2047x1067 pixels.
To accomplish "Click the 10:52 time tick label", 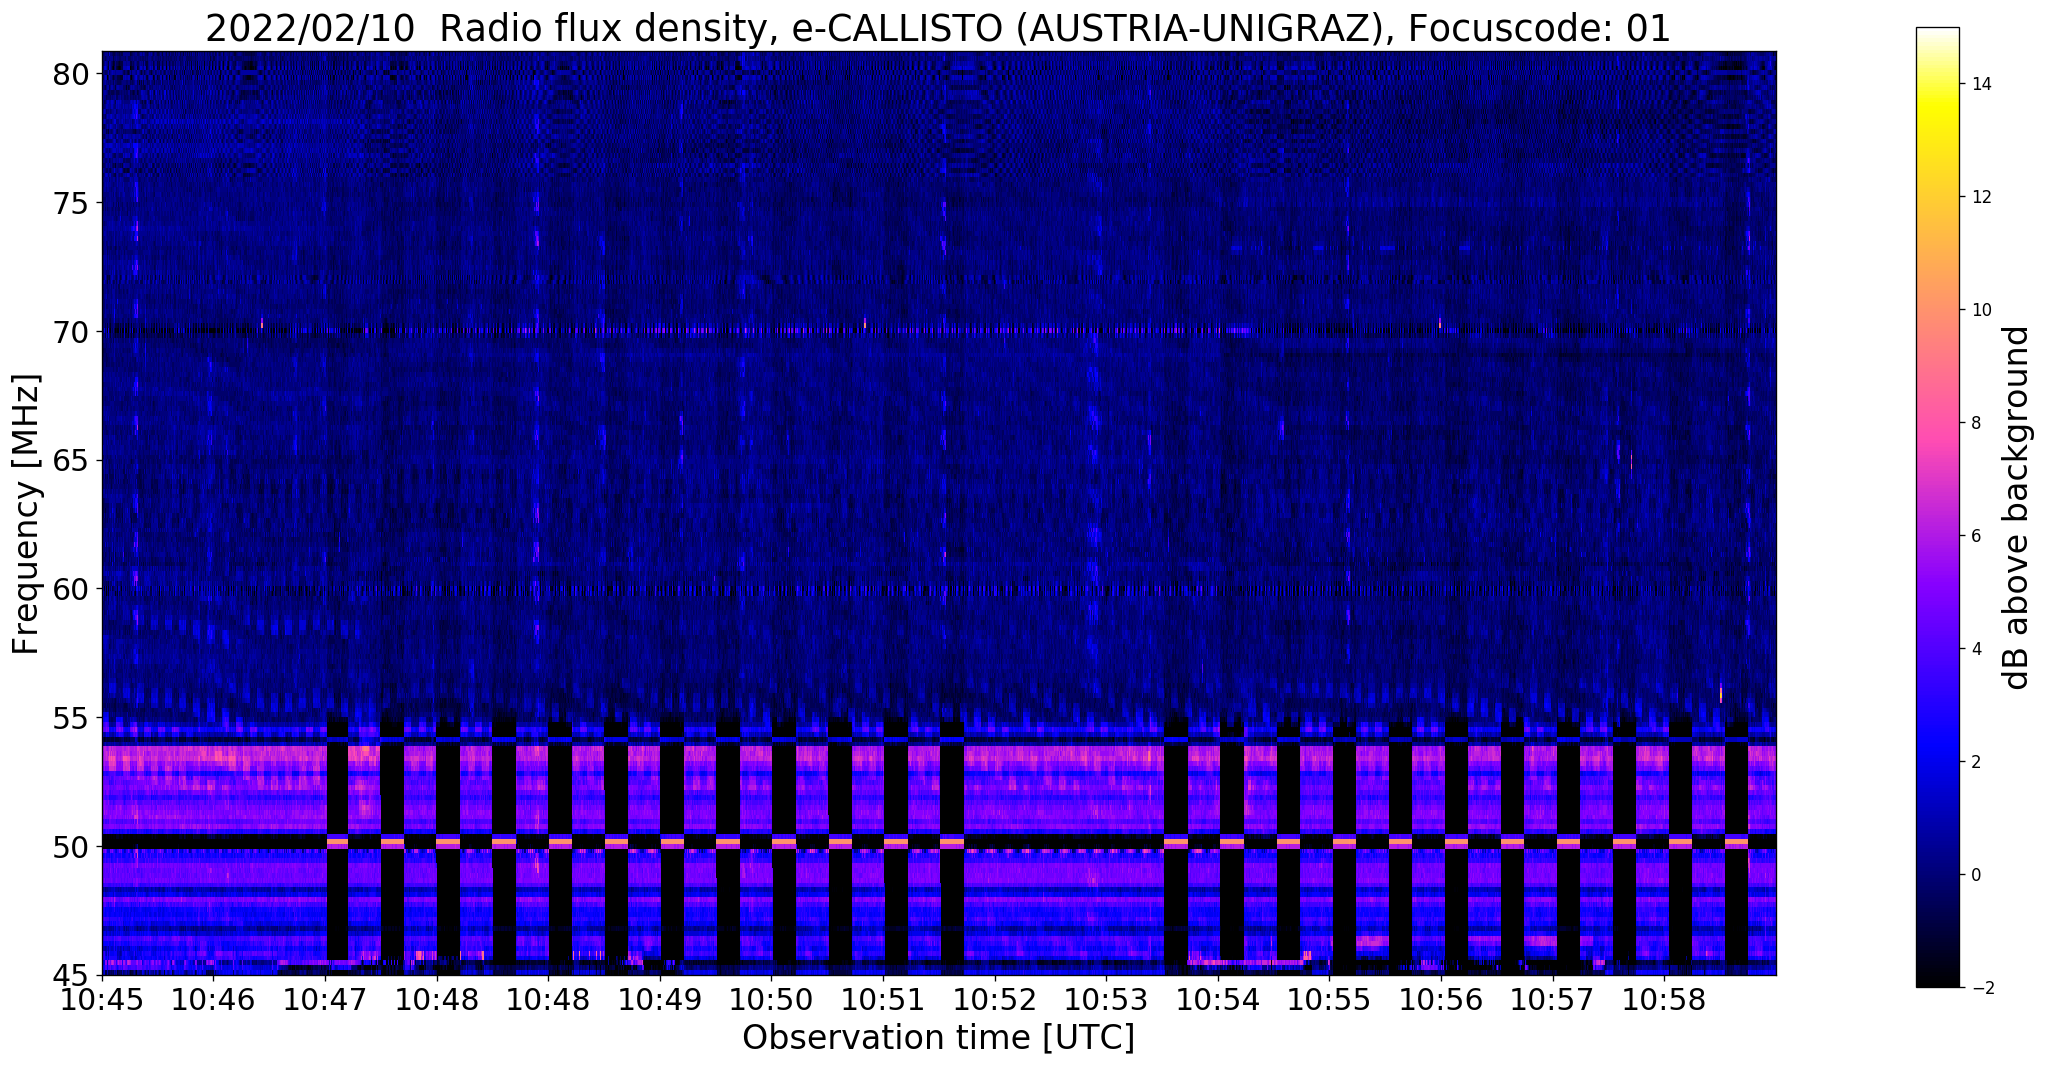I will click(x=994, y=1000).
